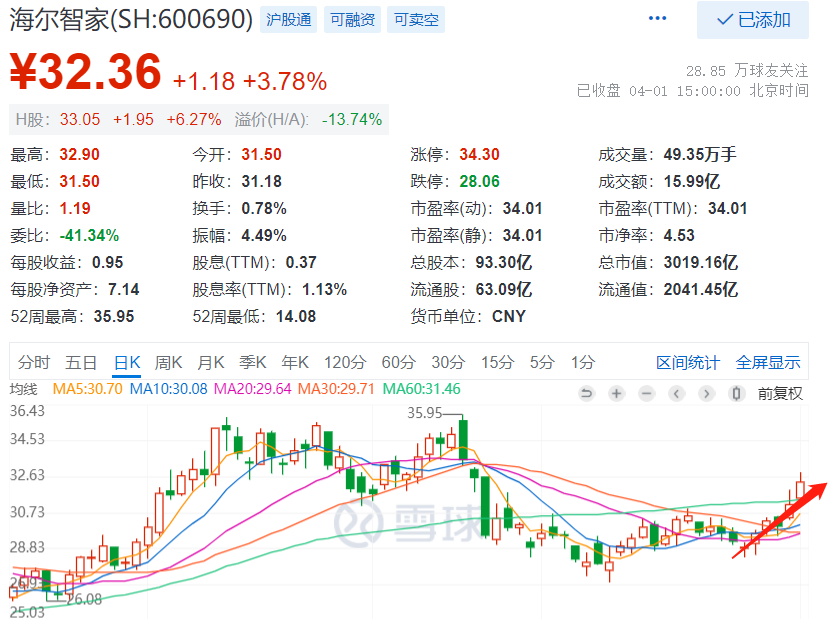Click the 均线 label
The image size is (831, 619).
click(x=24, y=390)
